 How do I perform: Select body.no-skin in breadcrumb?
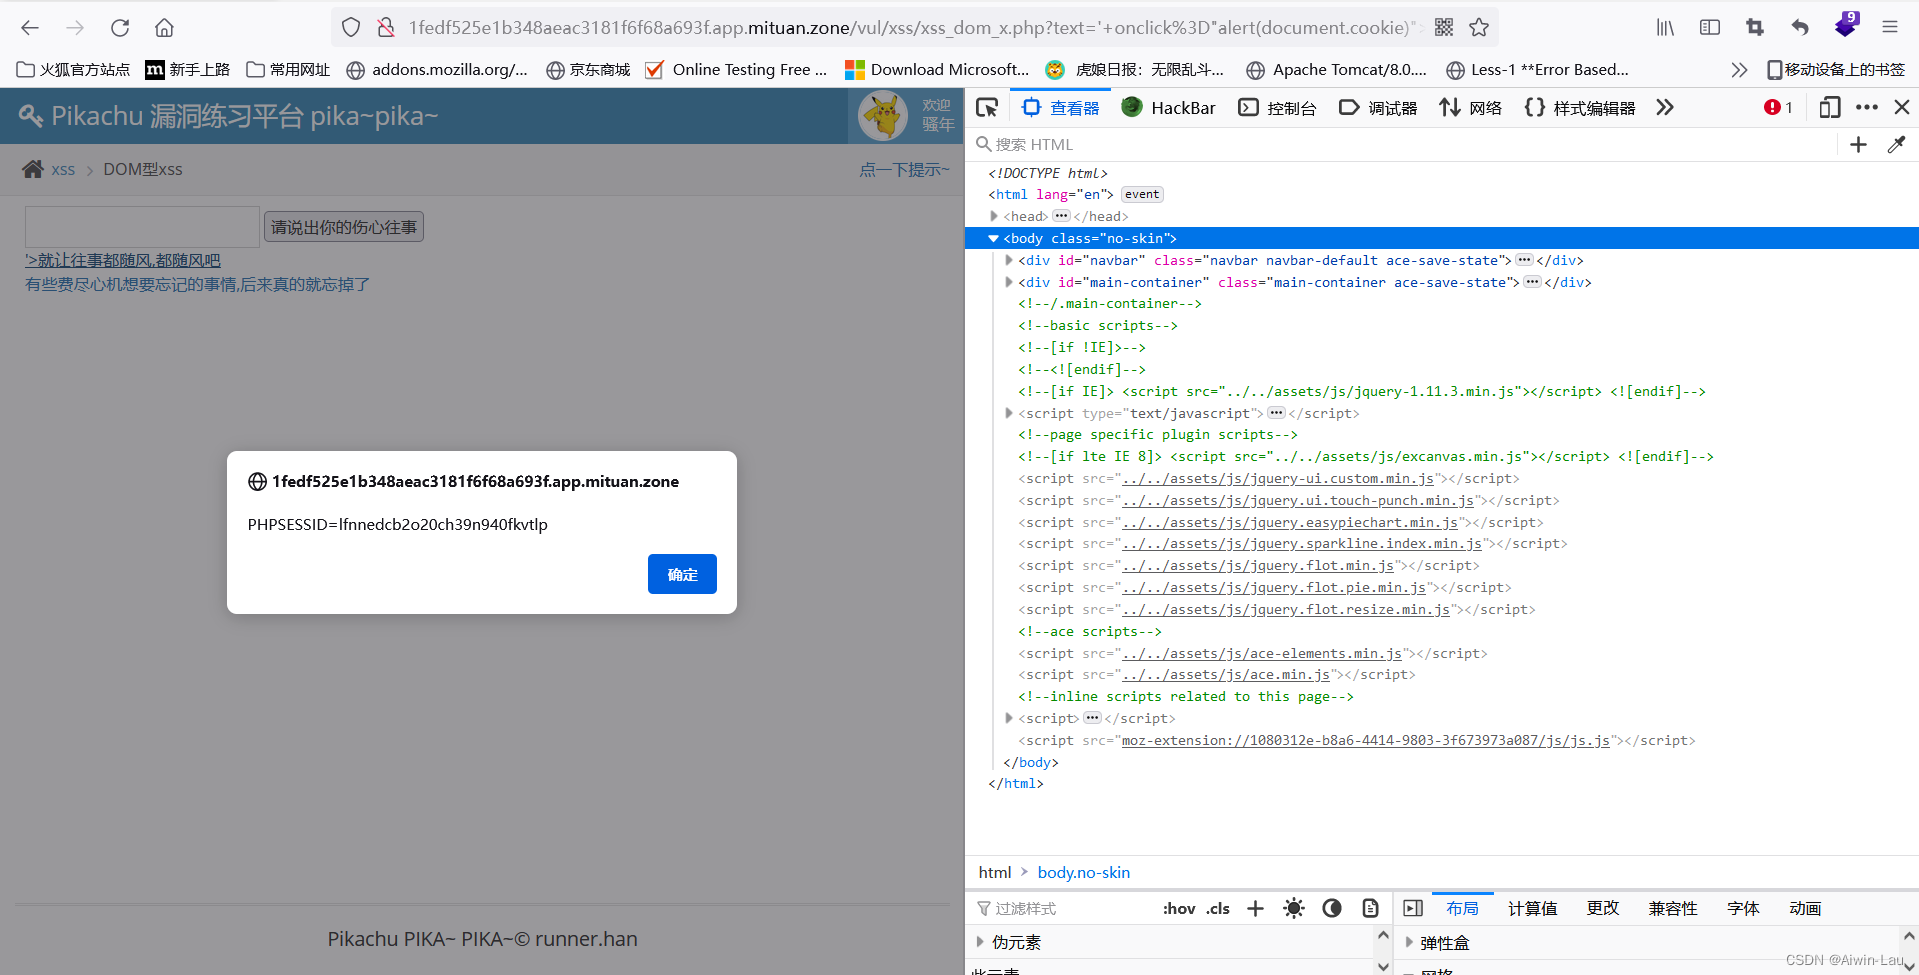(x=1084, y=872)
